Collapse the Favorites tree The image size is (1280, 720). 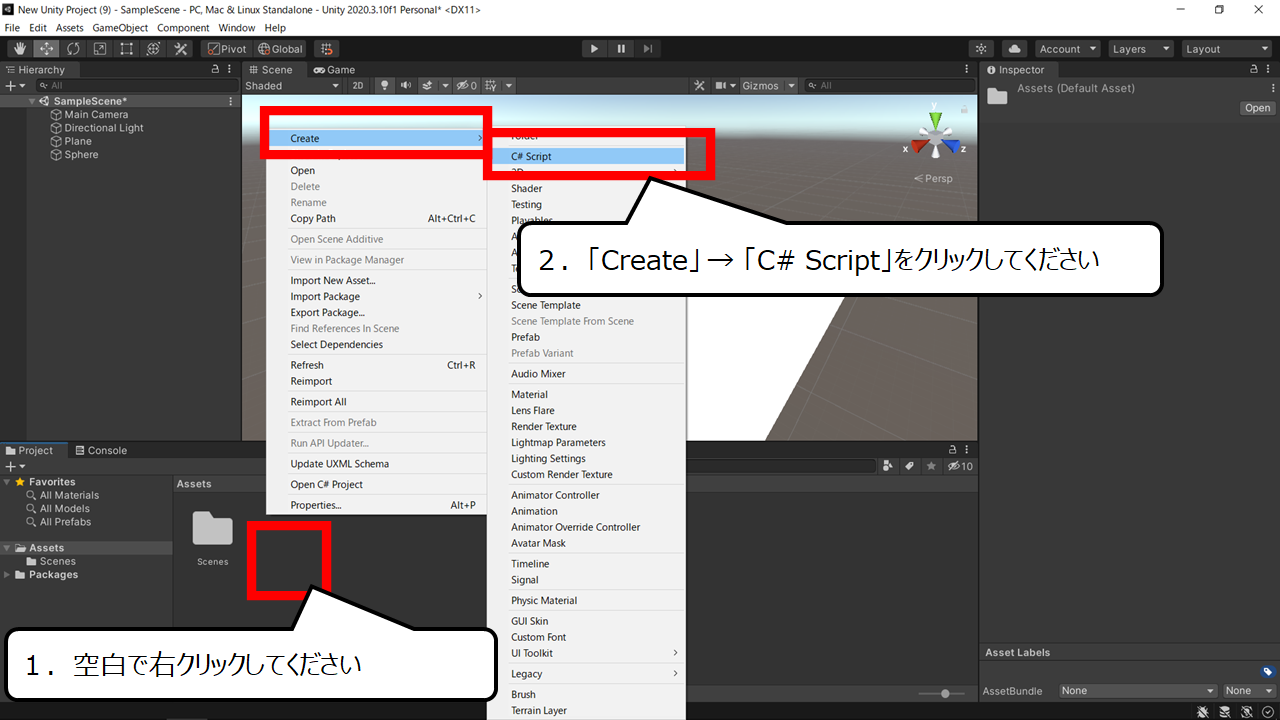click(x=8, y=482)
